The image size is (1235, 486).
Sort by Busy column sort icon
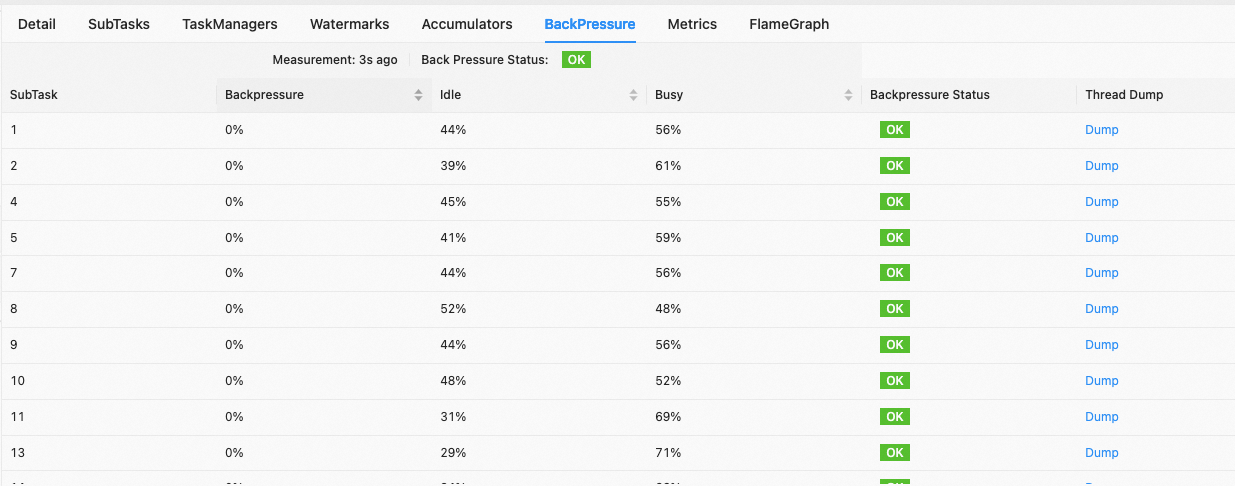(x=848, y=95)
